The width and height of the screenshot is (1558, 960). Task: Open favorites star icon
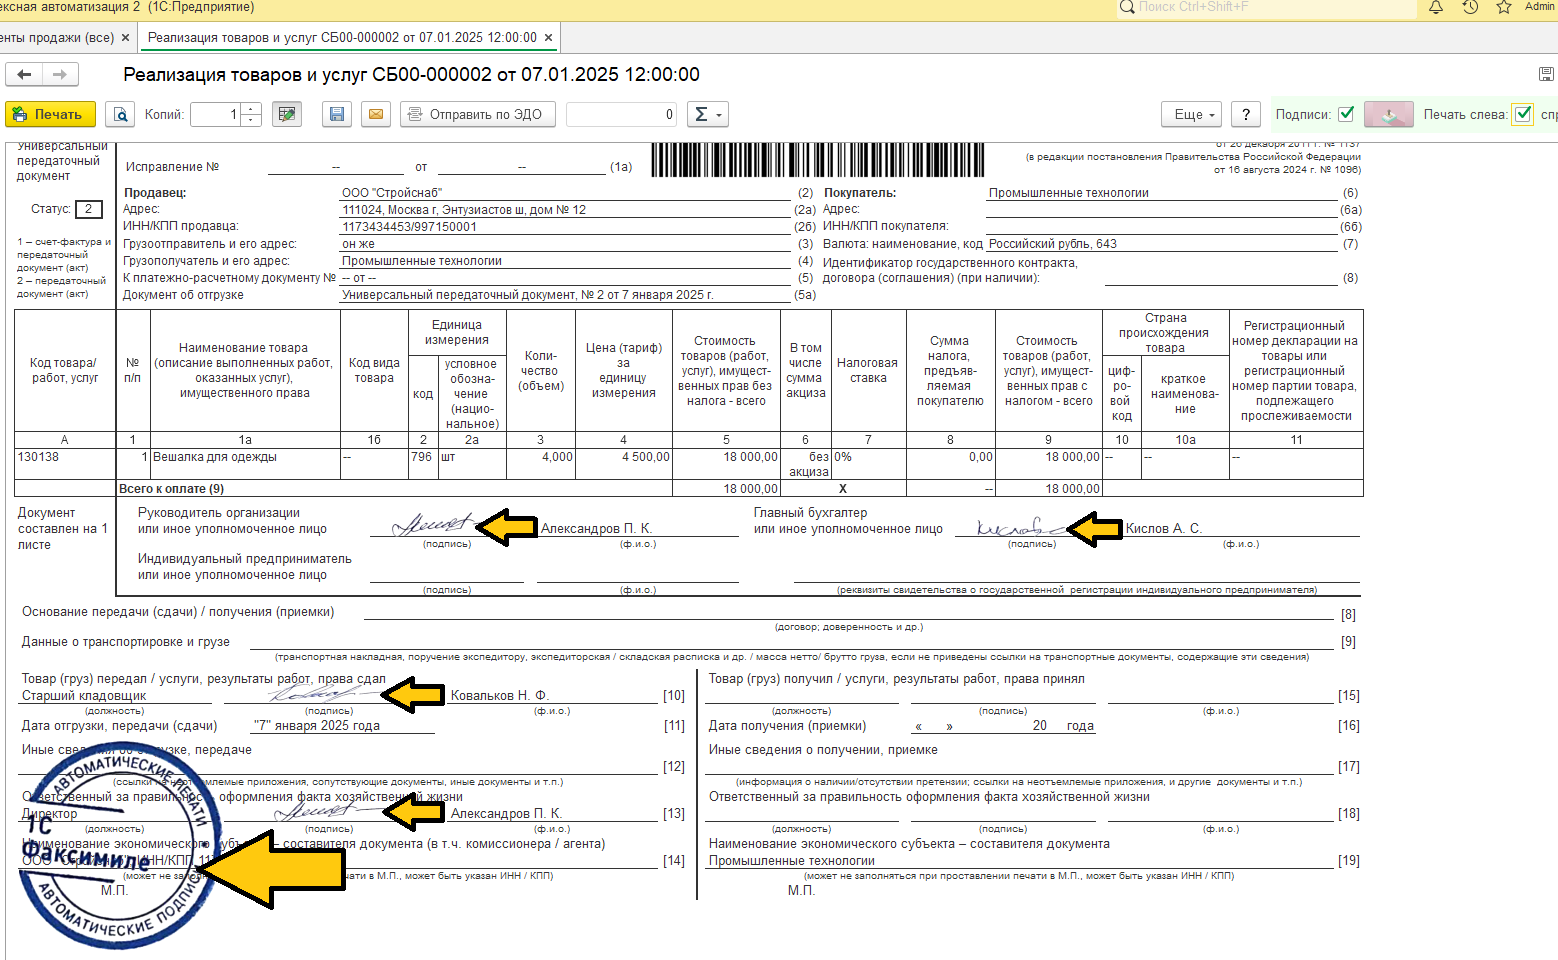(1503, 7)
